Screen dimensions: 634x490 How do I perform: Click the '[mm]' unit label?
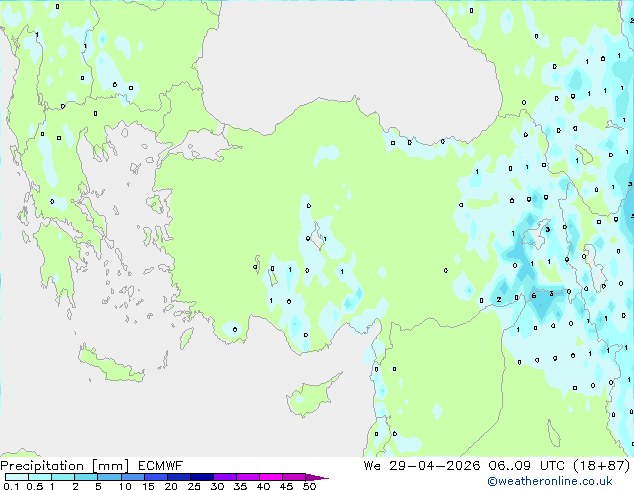point(111,466)
